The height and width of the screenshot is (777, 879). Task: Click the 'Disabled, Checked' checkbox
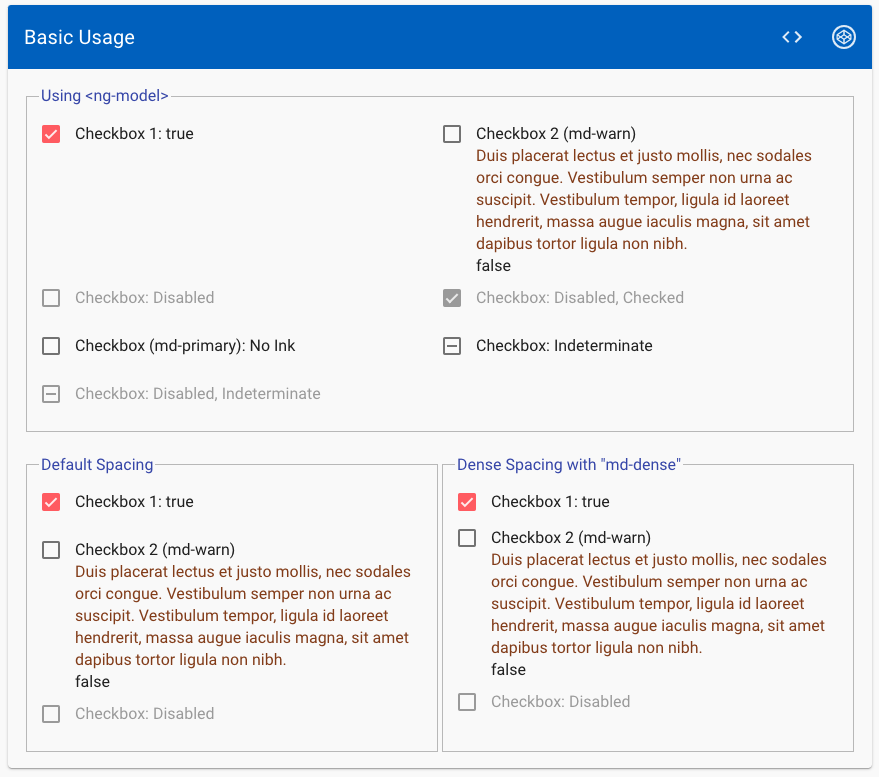click(x=452, y=298)
